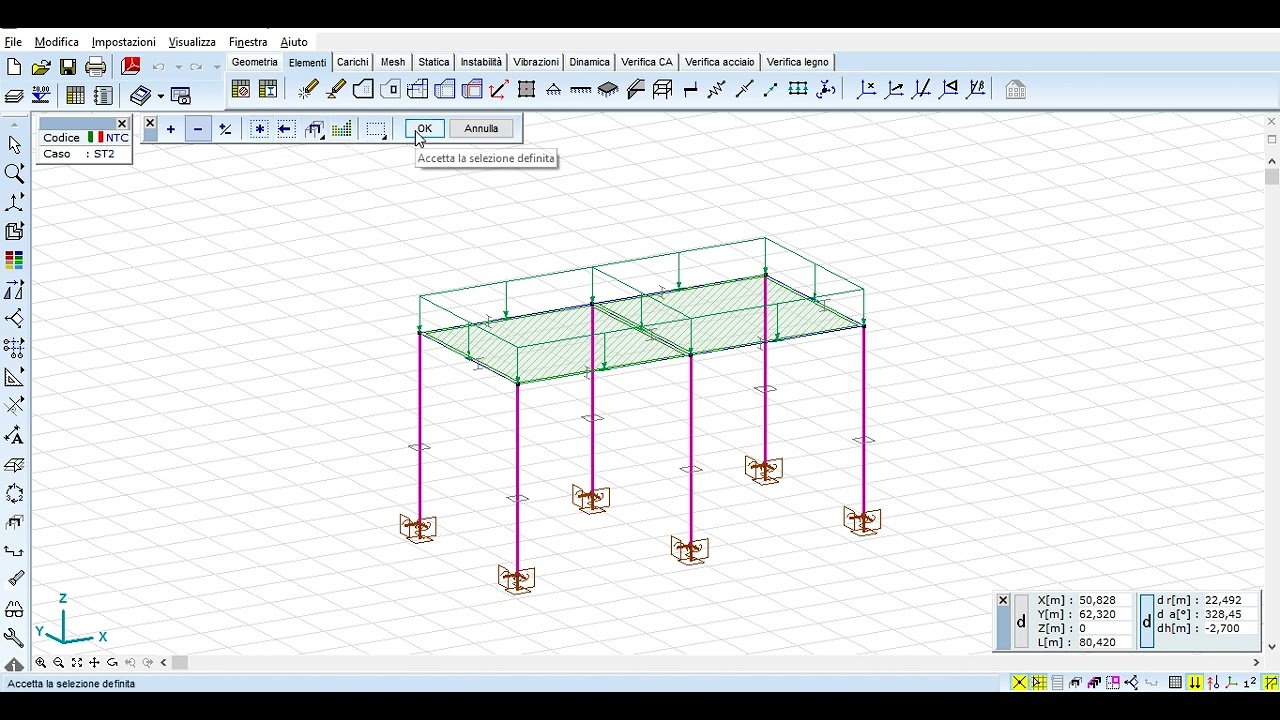Open the wrench settings icon in sidebar

[x=14, y=637]
